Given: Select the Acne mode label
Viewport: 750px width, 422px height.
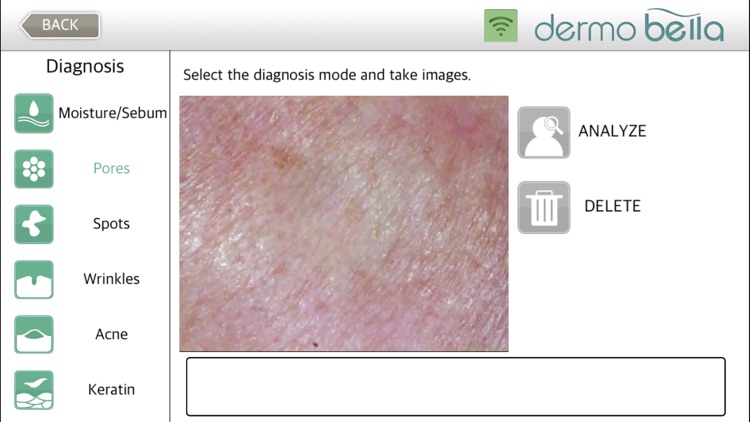Looking at the screenshot, I should pos(111,334).
